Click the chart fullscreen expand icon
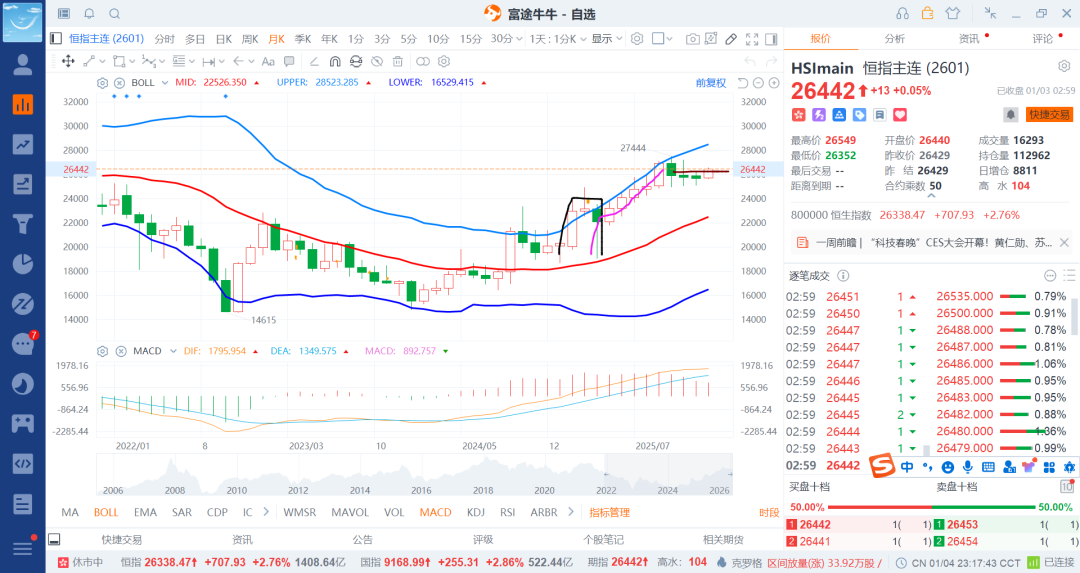Image resolution: width=1080 pixels, height=573 pixels. [752, 39]
